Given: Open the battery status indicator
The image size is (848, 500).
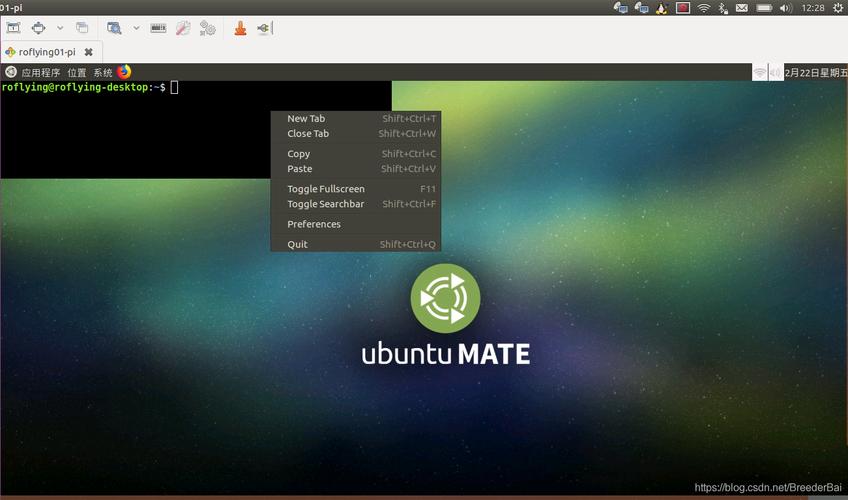Looking at the screenshot, I should pos(764,8).
